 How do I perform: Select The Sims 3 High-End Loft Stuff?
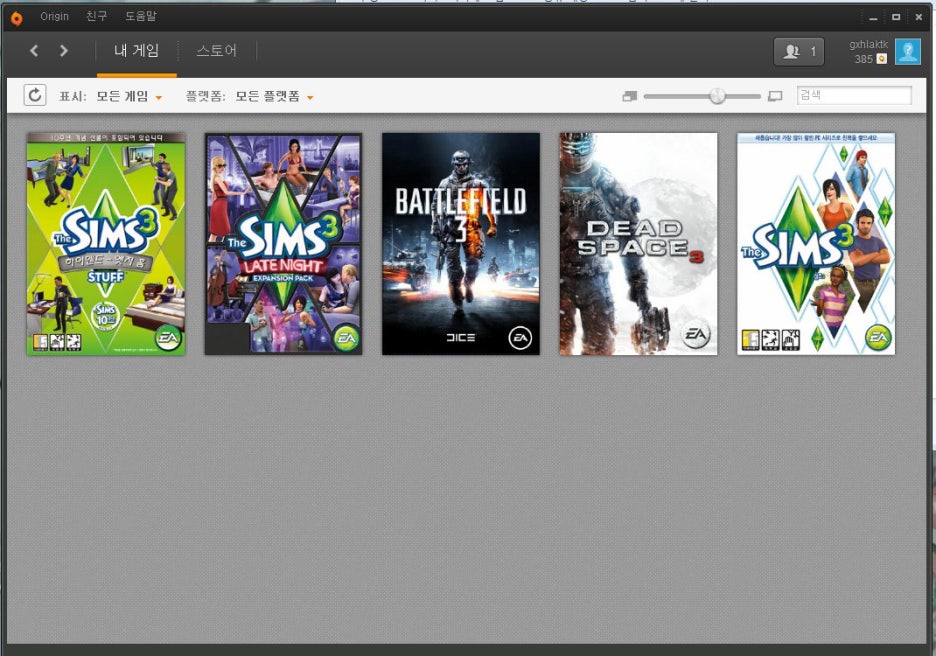click(106, 244)
